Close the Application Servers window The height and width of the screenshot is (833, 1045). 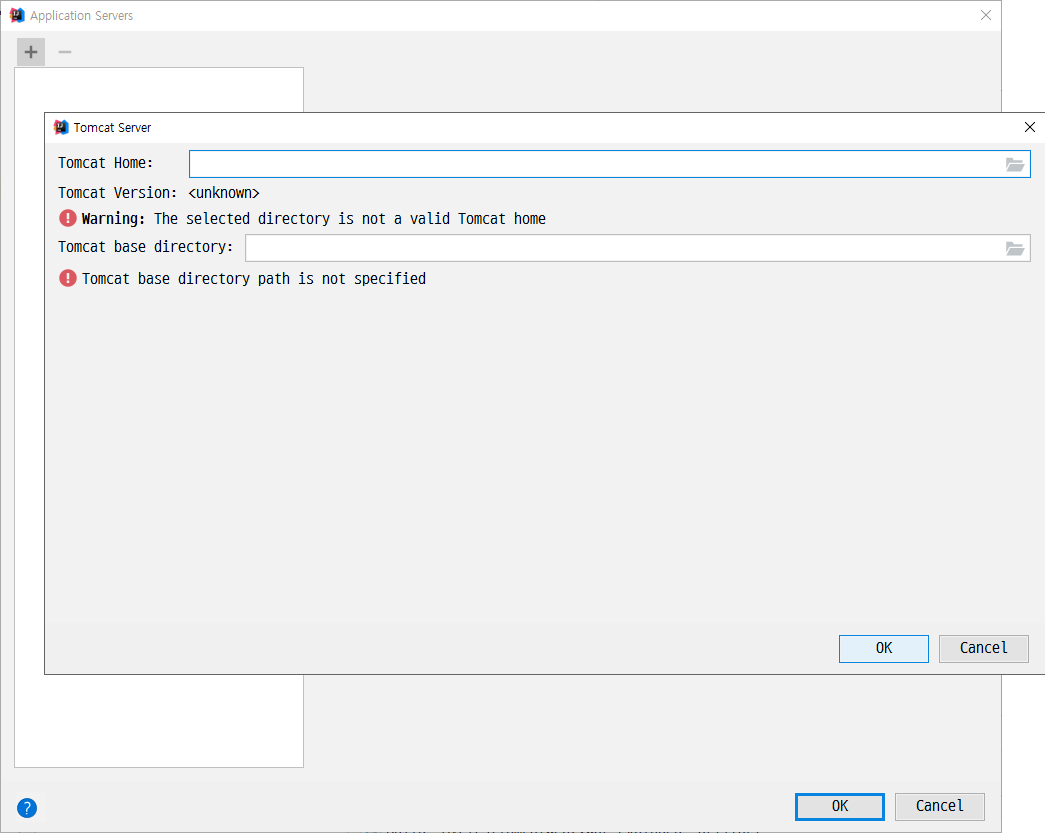[x=986, y=15]
